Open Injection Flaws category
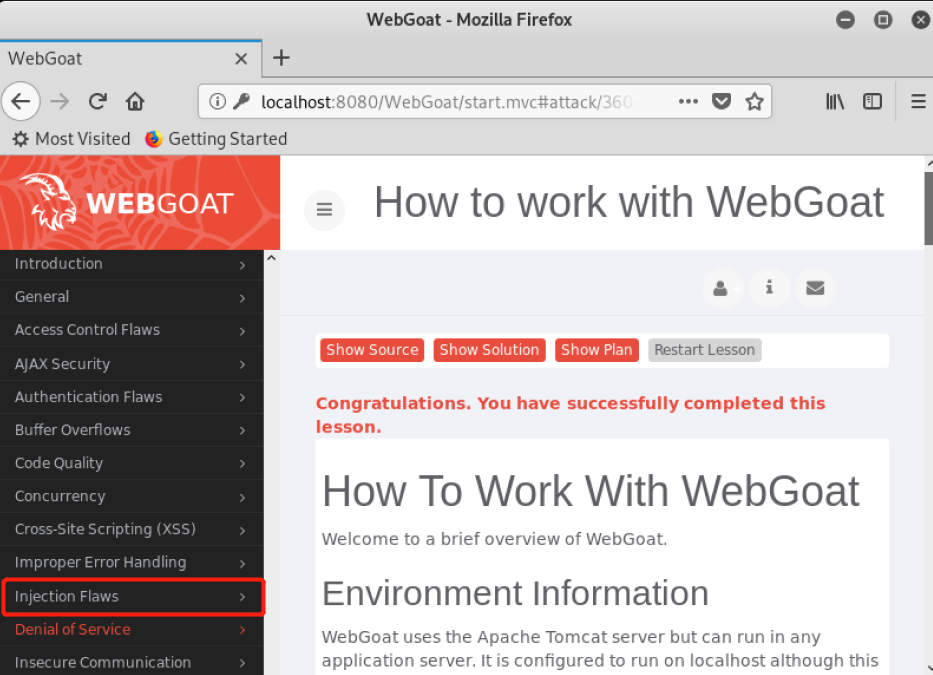 [x=132, y=596]
